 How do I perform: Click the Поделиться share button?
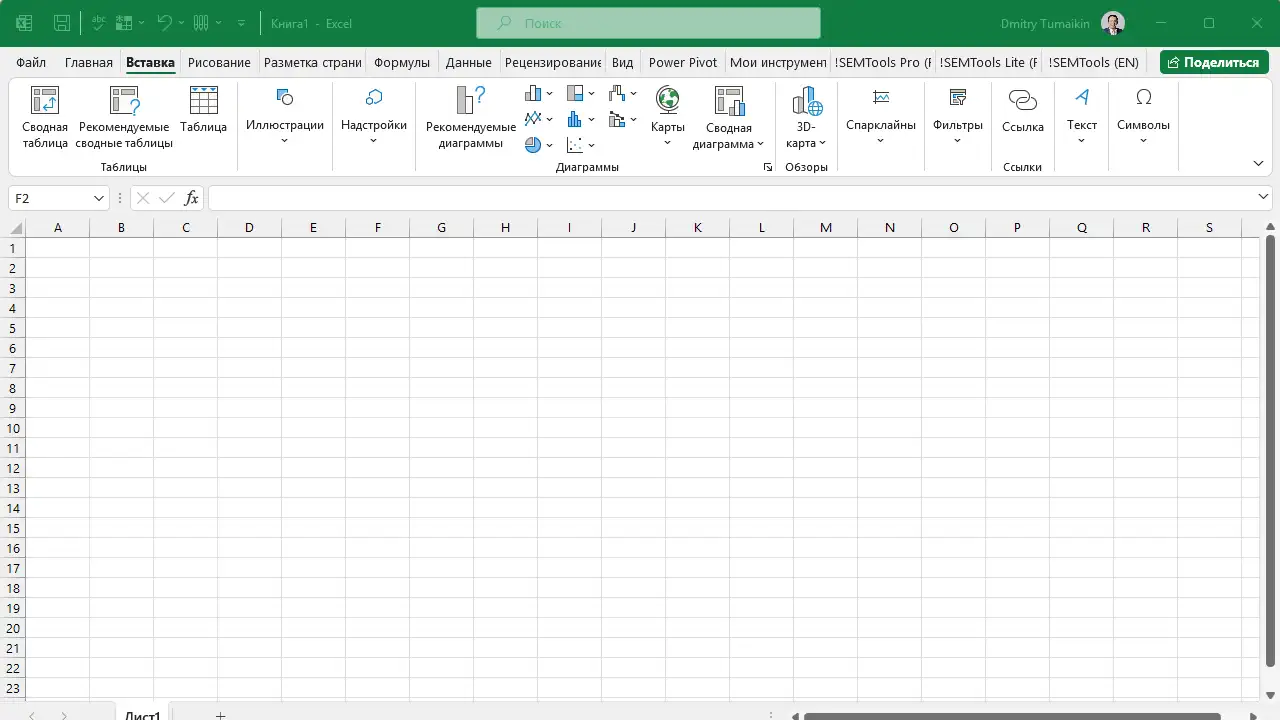click(x=1214, y=62)
